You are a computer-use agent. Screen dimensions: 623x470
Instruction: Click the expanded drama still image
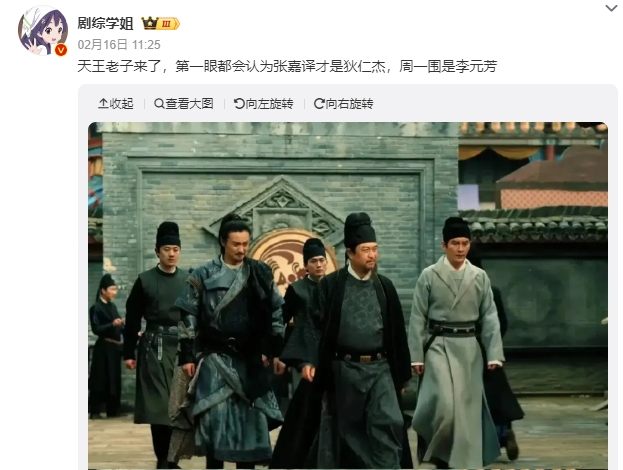348,296
